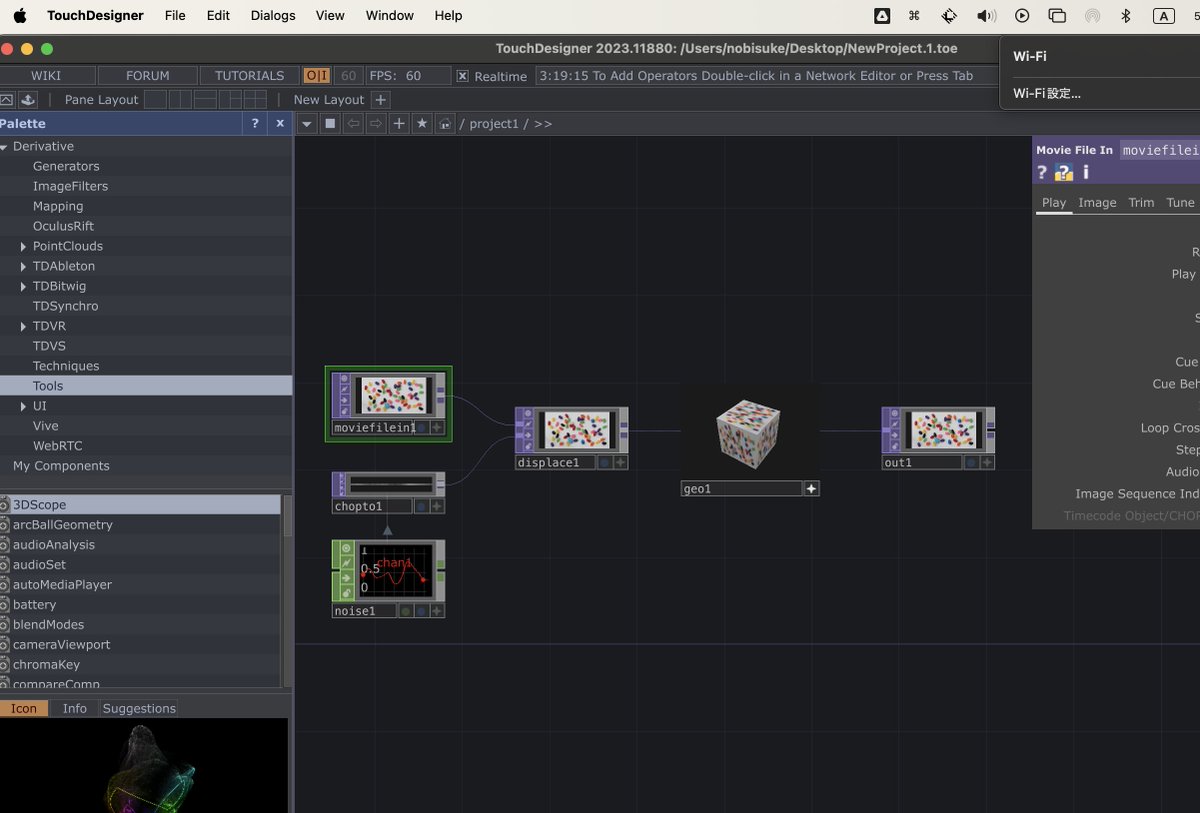The height and width of the screenshot is (813, 1200).
Task: Click the square pane-type icon in the network bar
Action: coord(330,123)
